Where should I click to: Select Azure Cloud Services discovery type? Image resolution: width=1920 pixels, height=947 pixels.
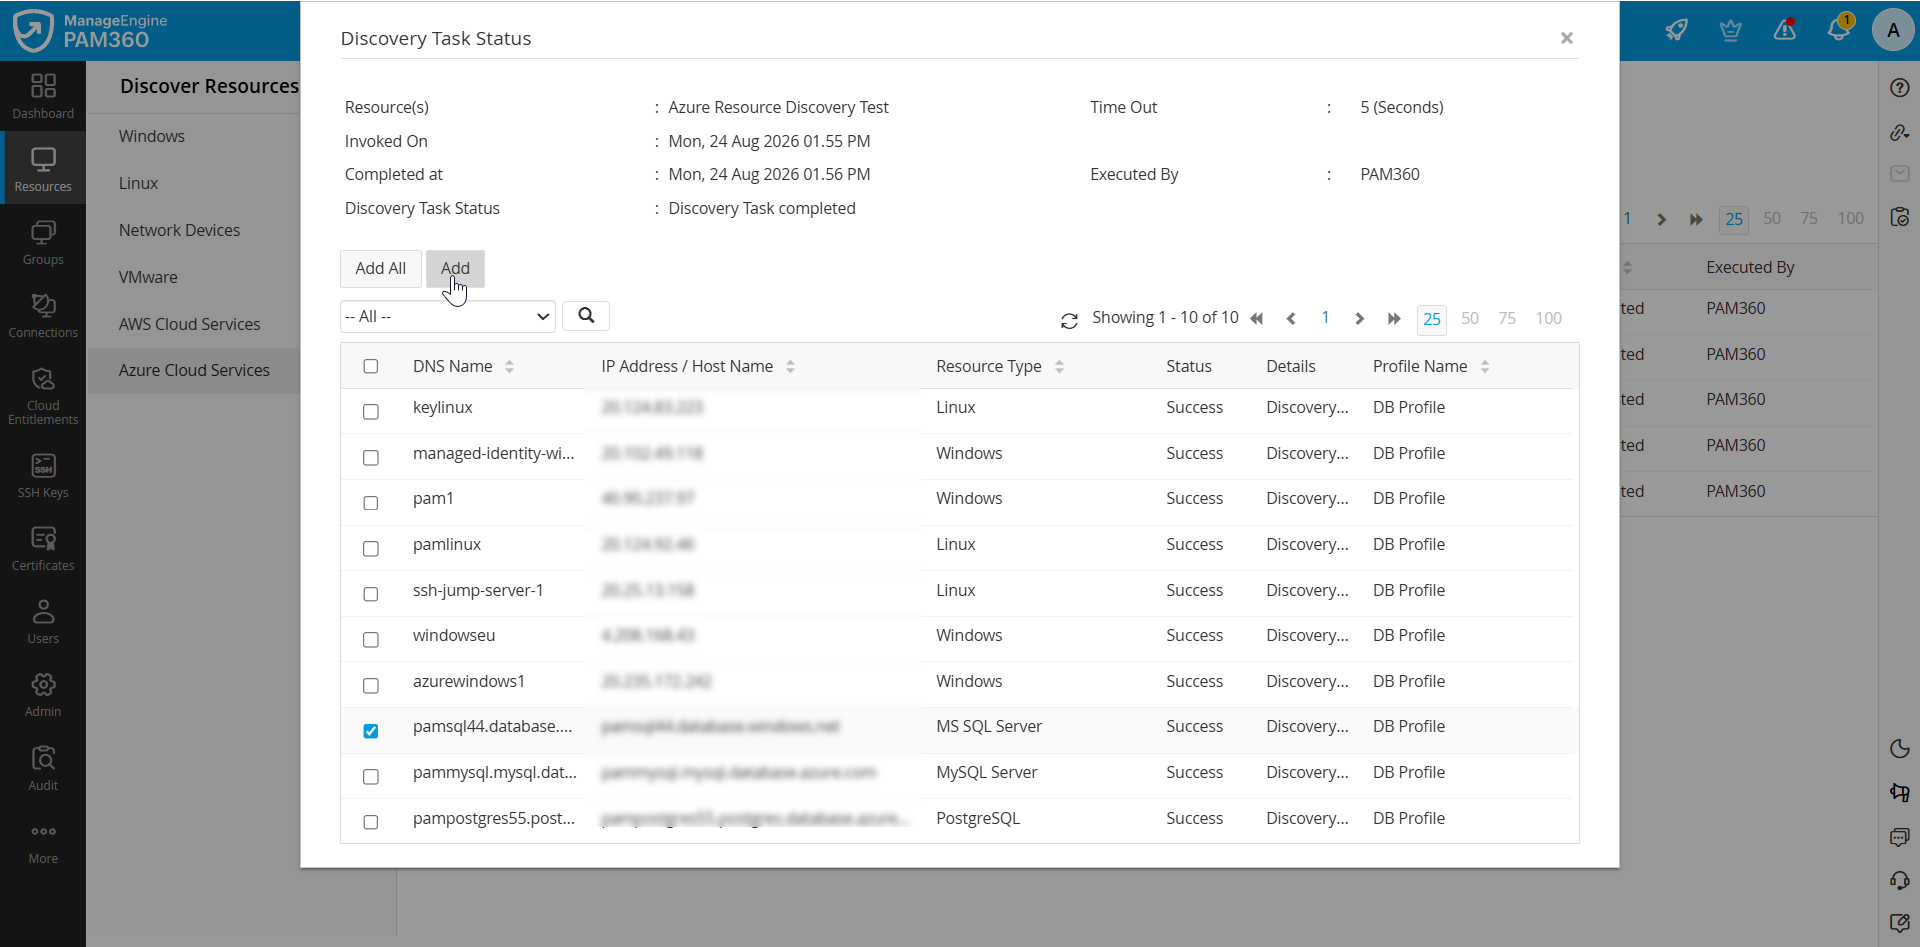[x=194, y=370]
